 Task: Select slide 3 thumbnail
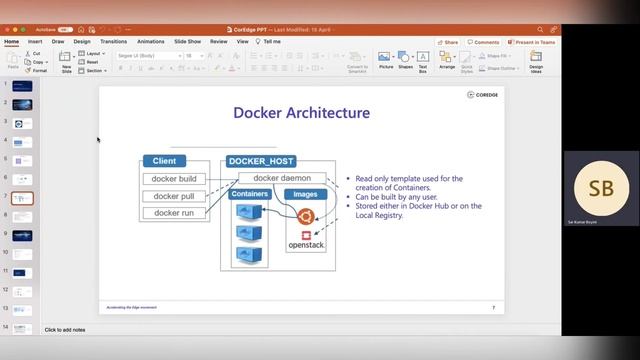22,124
